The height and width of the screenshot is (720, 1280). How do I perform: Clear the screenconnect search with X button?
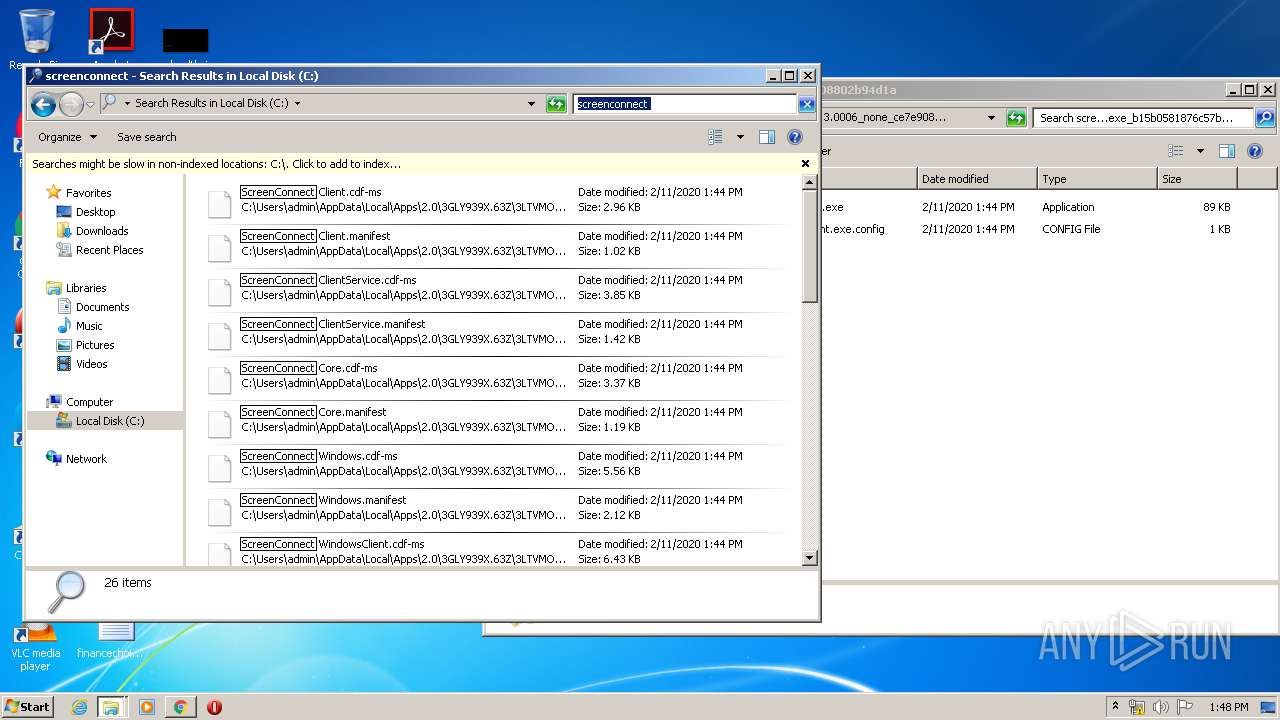point(807,104)
